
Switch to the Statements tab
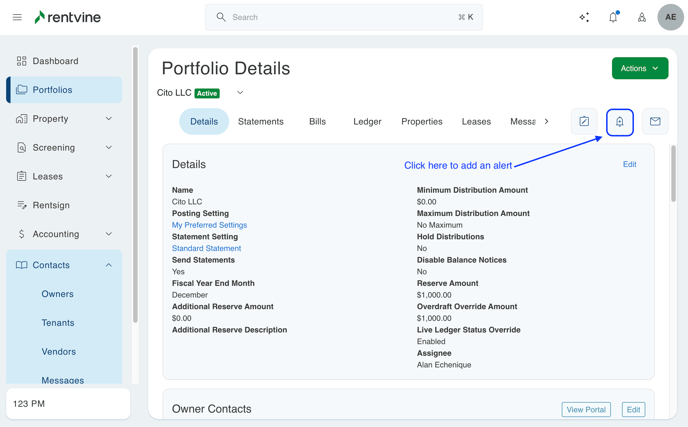pos(260,122)
